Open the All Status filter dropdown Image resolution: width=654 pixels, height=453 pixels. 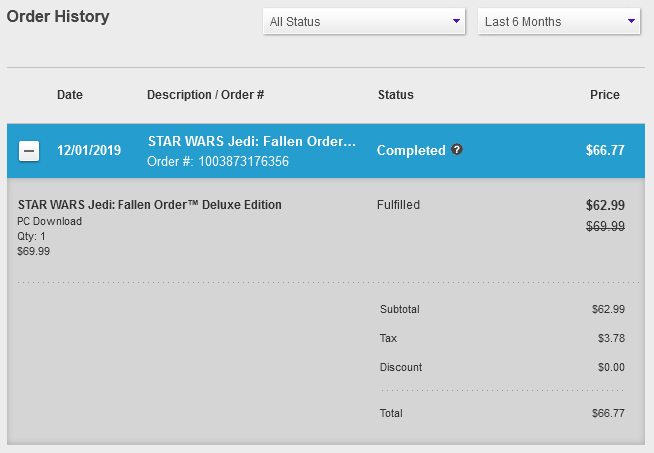(364, 21)
